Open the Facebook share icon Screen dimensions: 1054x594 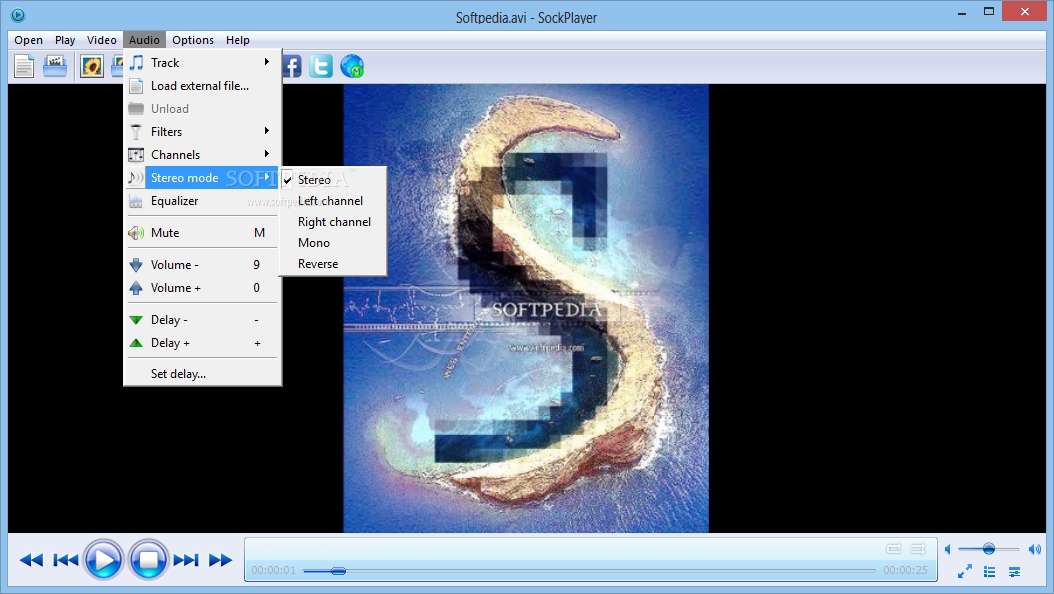click(x=292, y=67)
